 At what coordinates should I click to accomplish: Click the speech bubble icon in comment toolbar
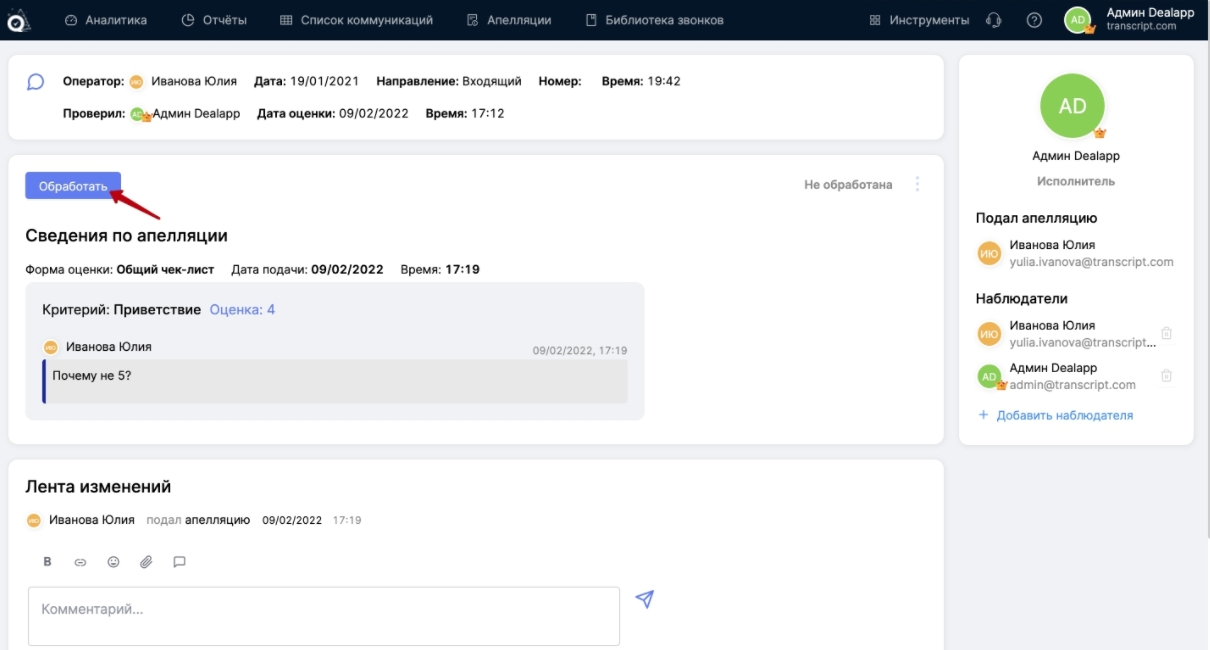[179, 562]
